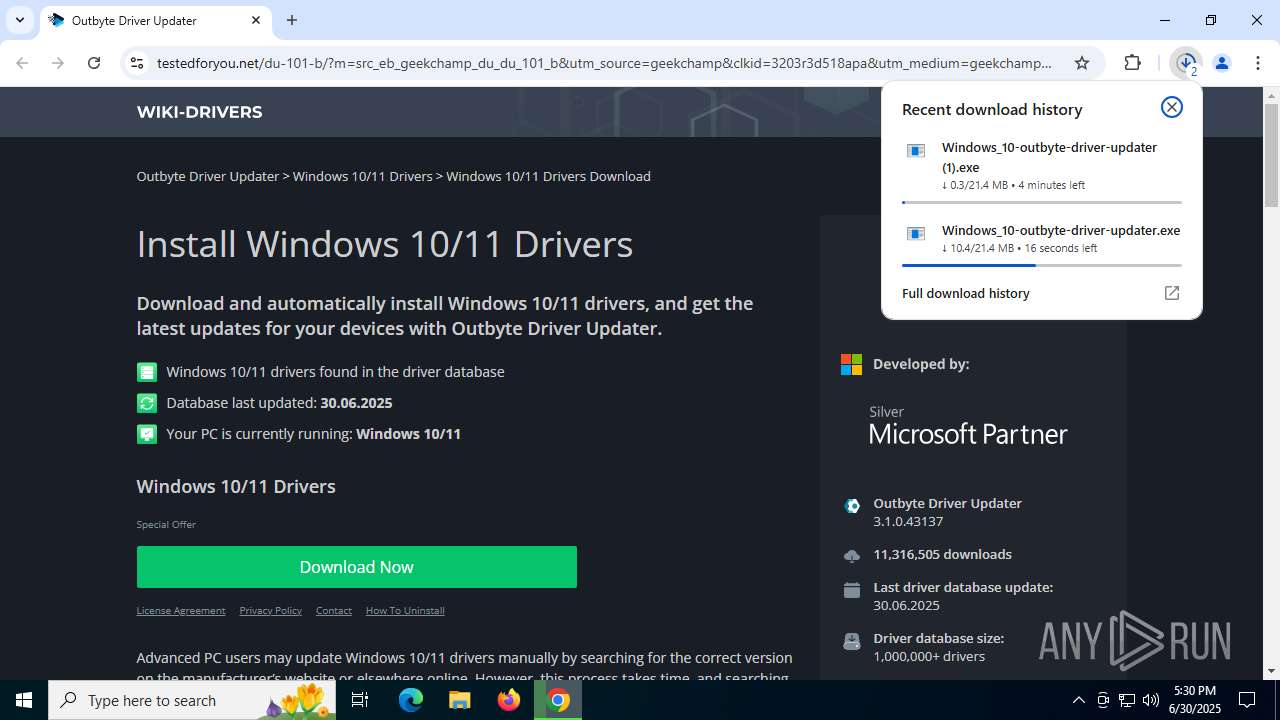Click the scrollbar down arrow

point(1271,671)
